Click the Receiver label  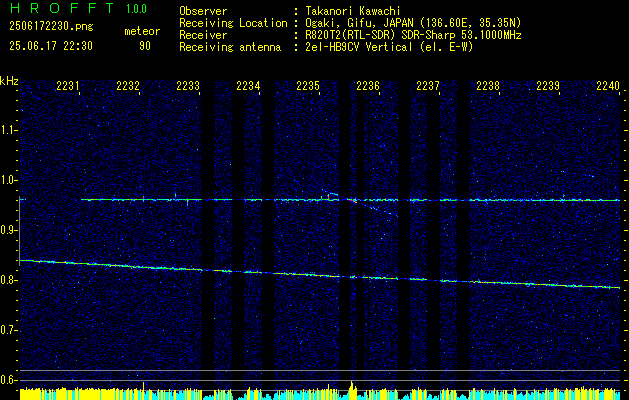[203, 35]
